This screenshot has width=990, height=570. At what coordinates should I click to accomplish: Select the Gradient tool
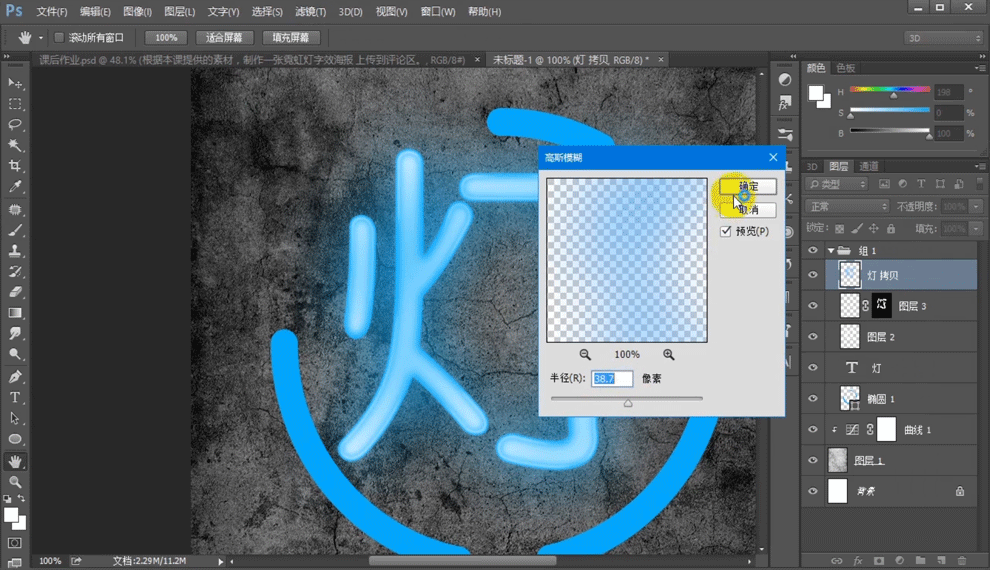point(15,313)
